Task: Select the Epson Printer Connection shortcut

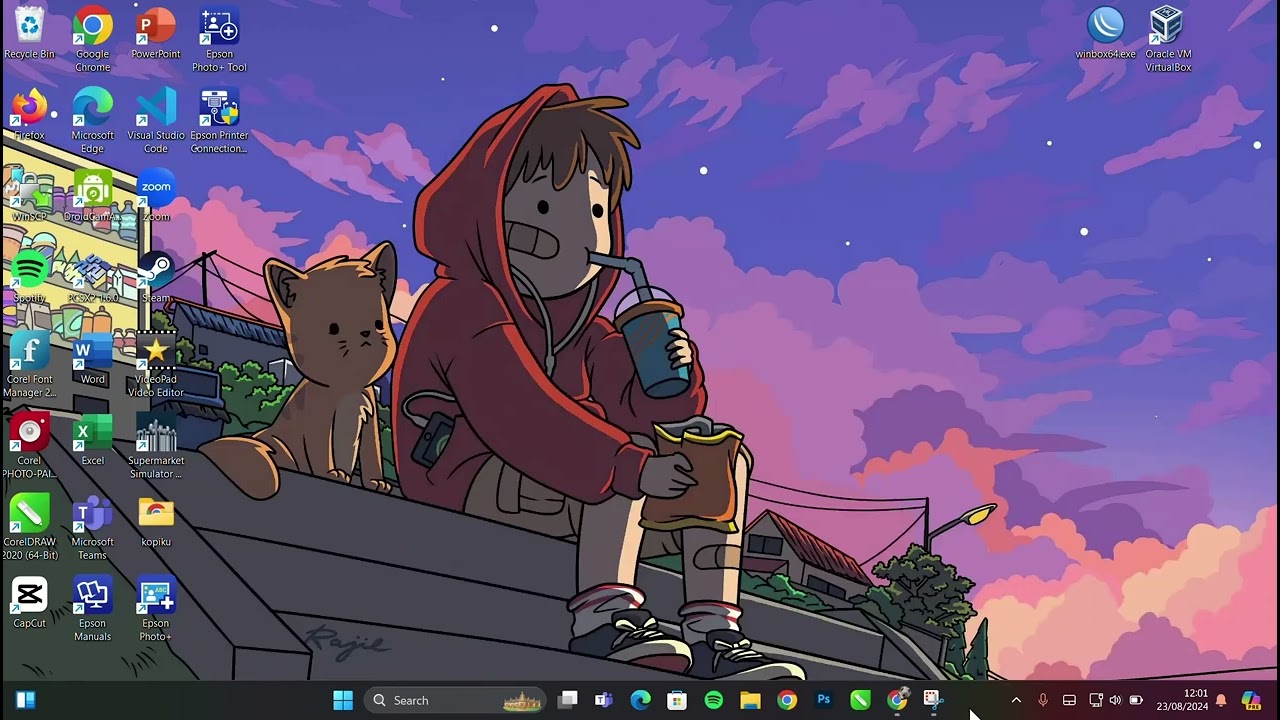Action: click(219, 121)
